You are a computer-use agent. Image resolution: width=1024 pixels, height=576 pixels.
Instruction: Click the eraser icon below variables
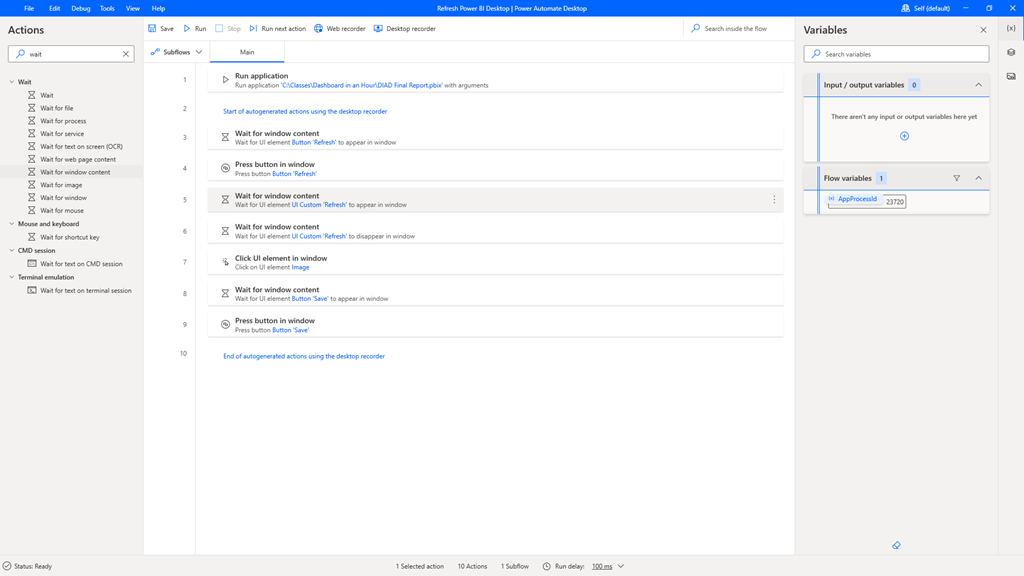[x=896, y=545]
